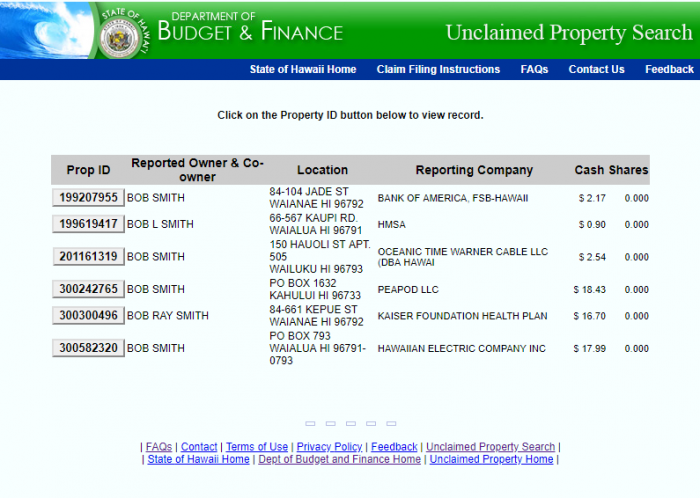Click the $ 17.99 cash amount

[x=589, y=349]
